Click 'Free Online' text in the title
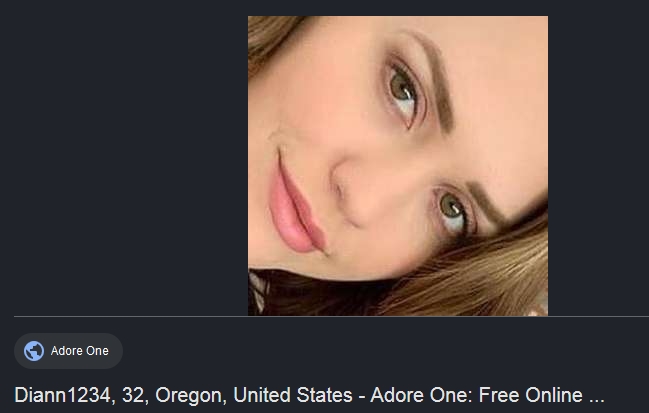The image size is (649, 413). coord(531,395)
